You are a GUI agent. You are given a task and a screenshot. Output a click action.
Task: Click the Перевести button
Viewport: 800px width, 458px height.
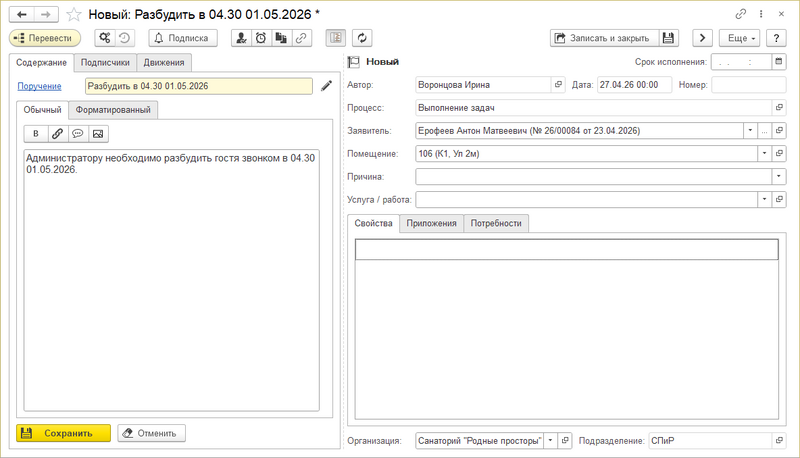tap(45, 38)
